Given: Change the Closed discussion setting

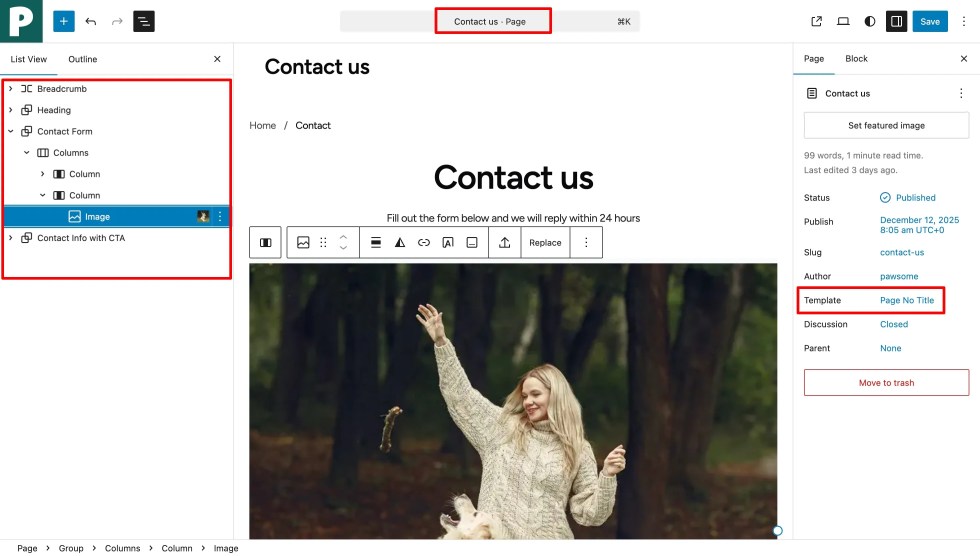Looking at the screenshot, I should pyautogui.click(x=894, y=324).
